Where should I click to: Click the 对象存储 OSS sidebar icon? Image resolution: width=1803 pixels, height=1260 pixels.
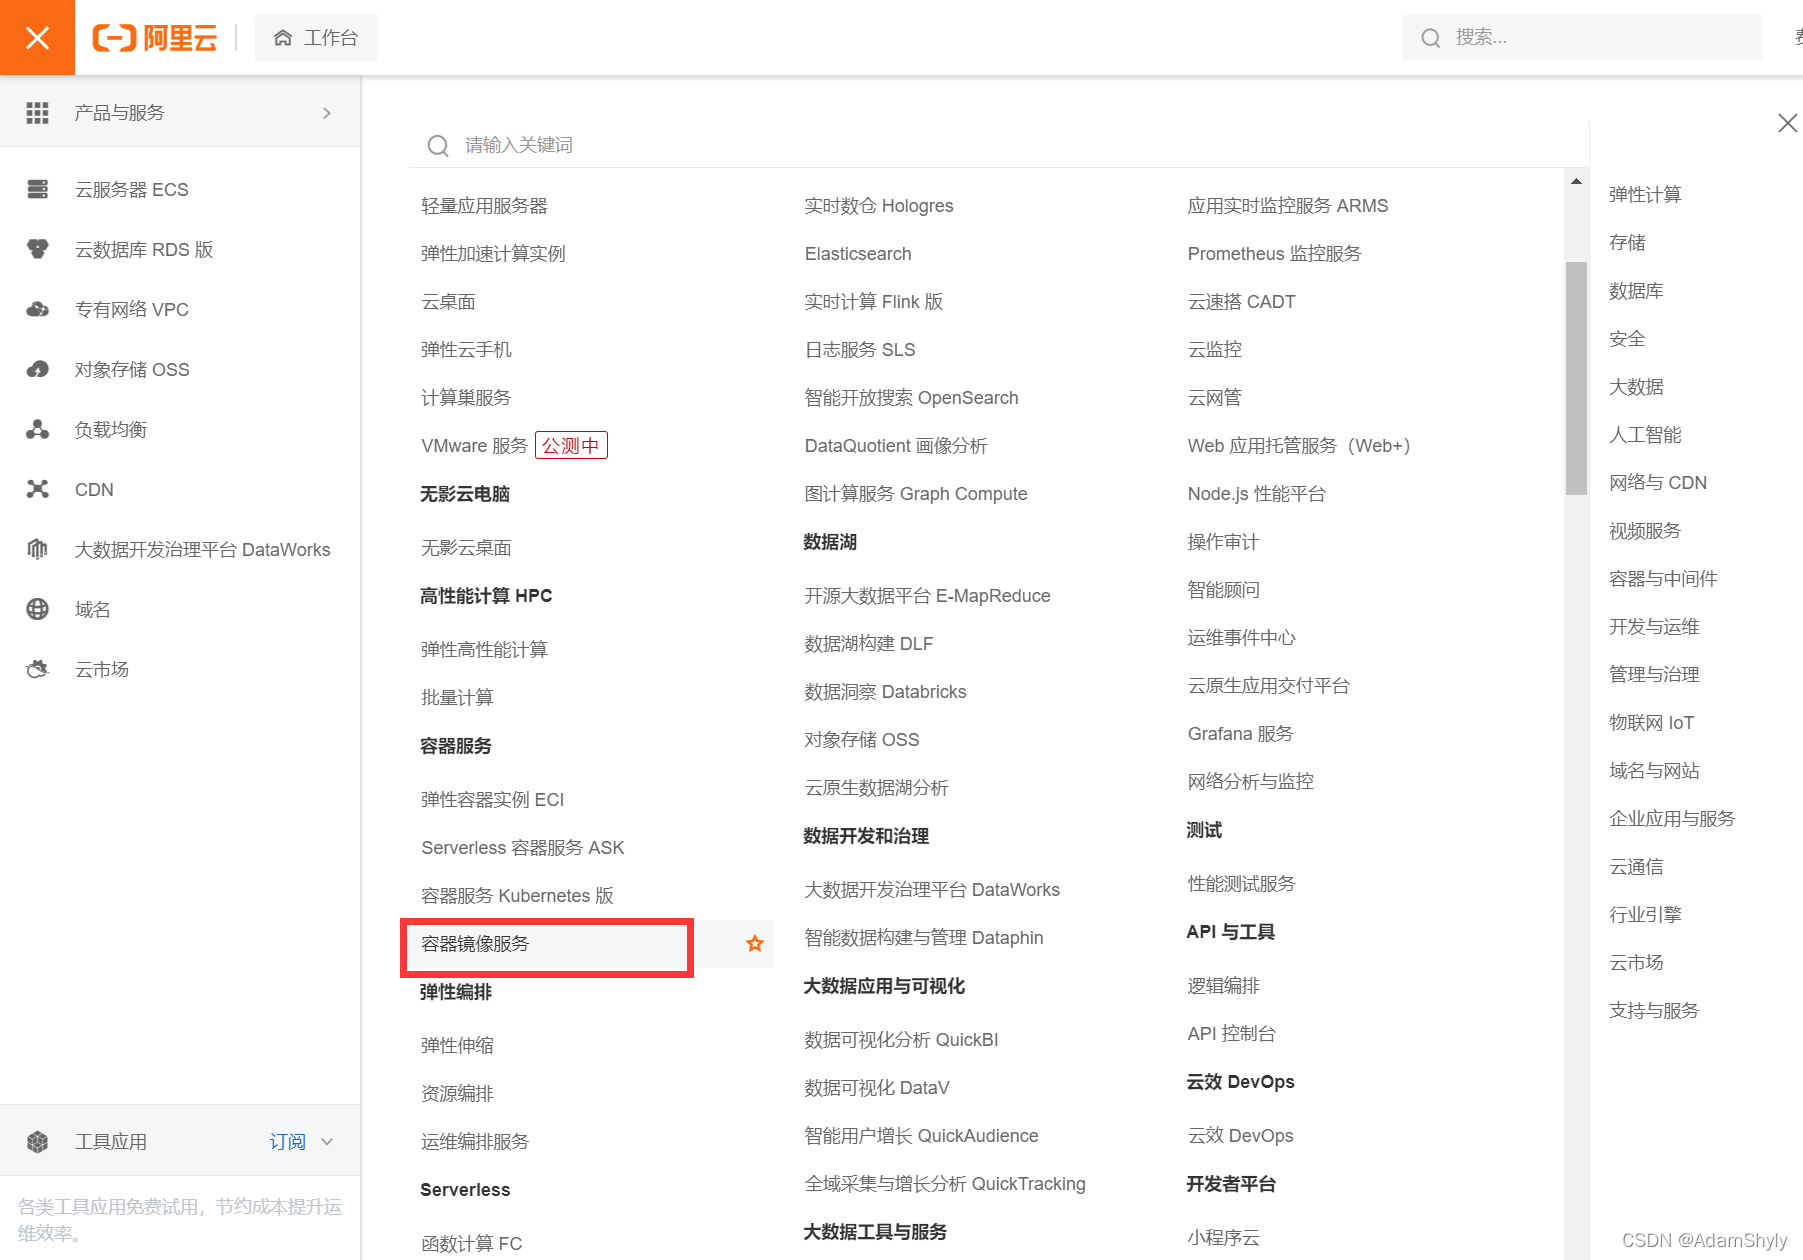pos(38,369)
